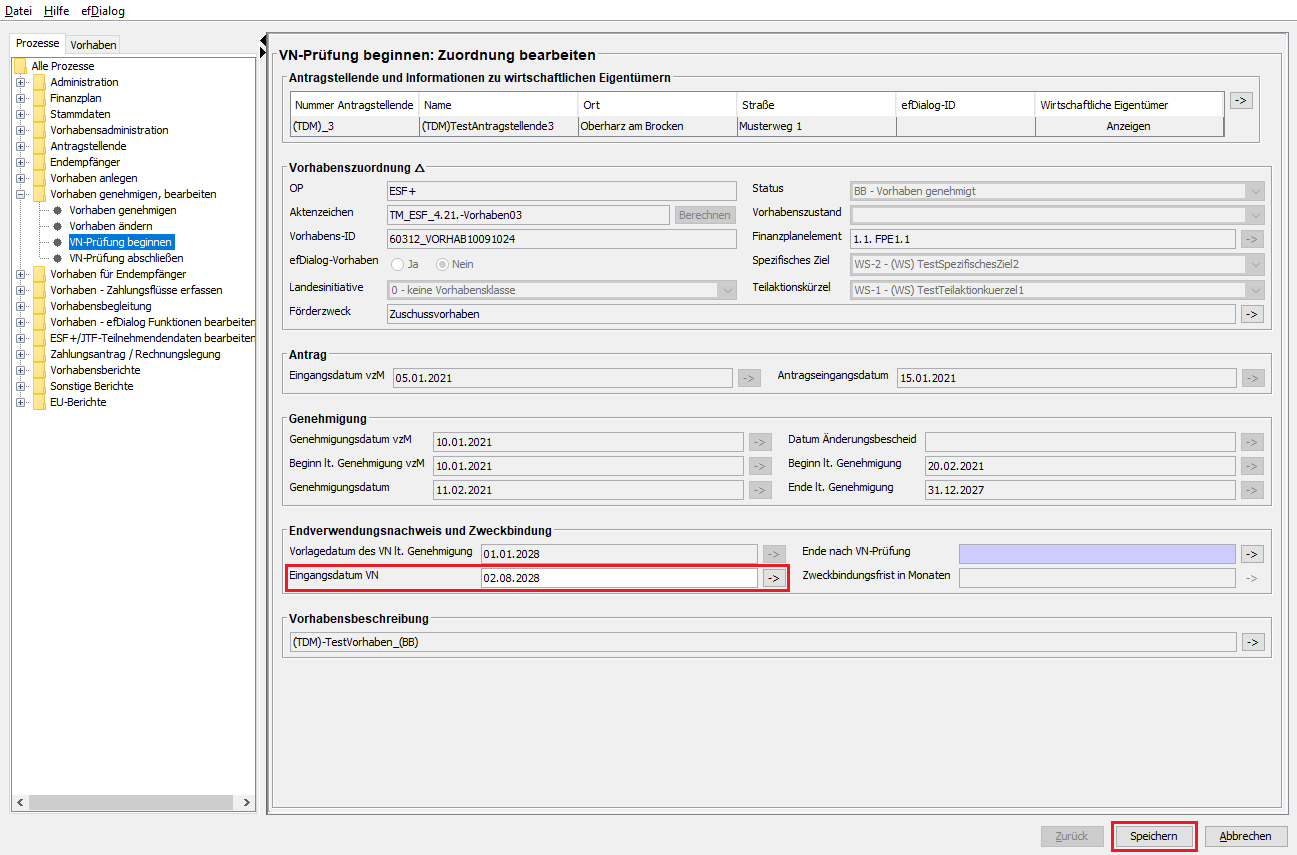Screen dimensions: 1297x855
Task: Expand the Administration tree node
Action: pos(20,82)
